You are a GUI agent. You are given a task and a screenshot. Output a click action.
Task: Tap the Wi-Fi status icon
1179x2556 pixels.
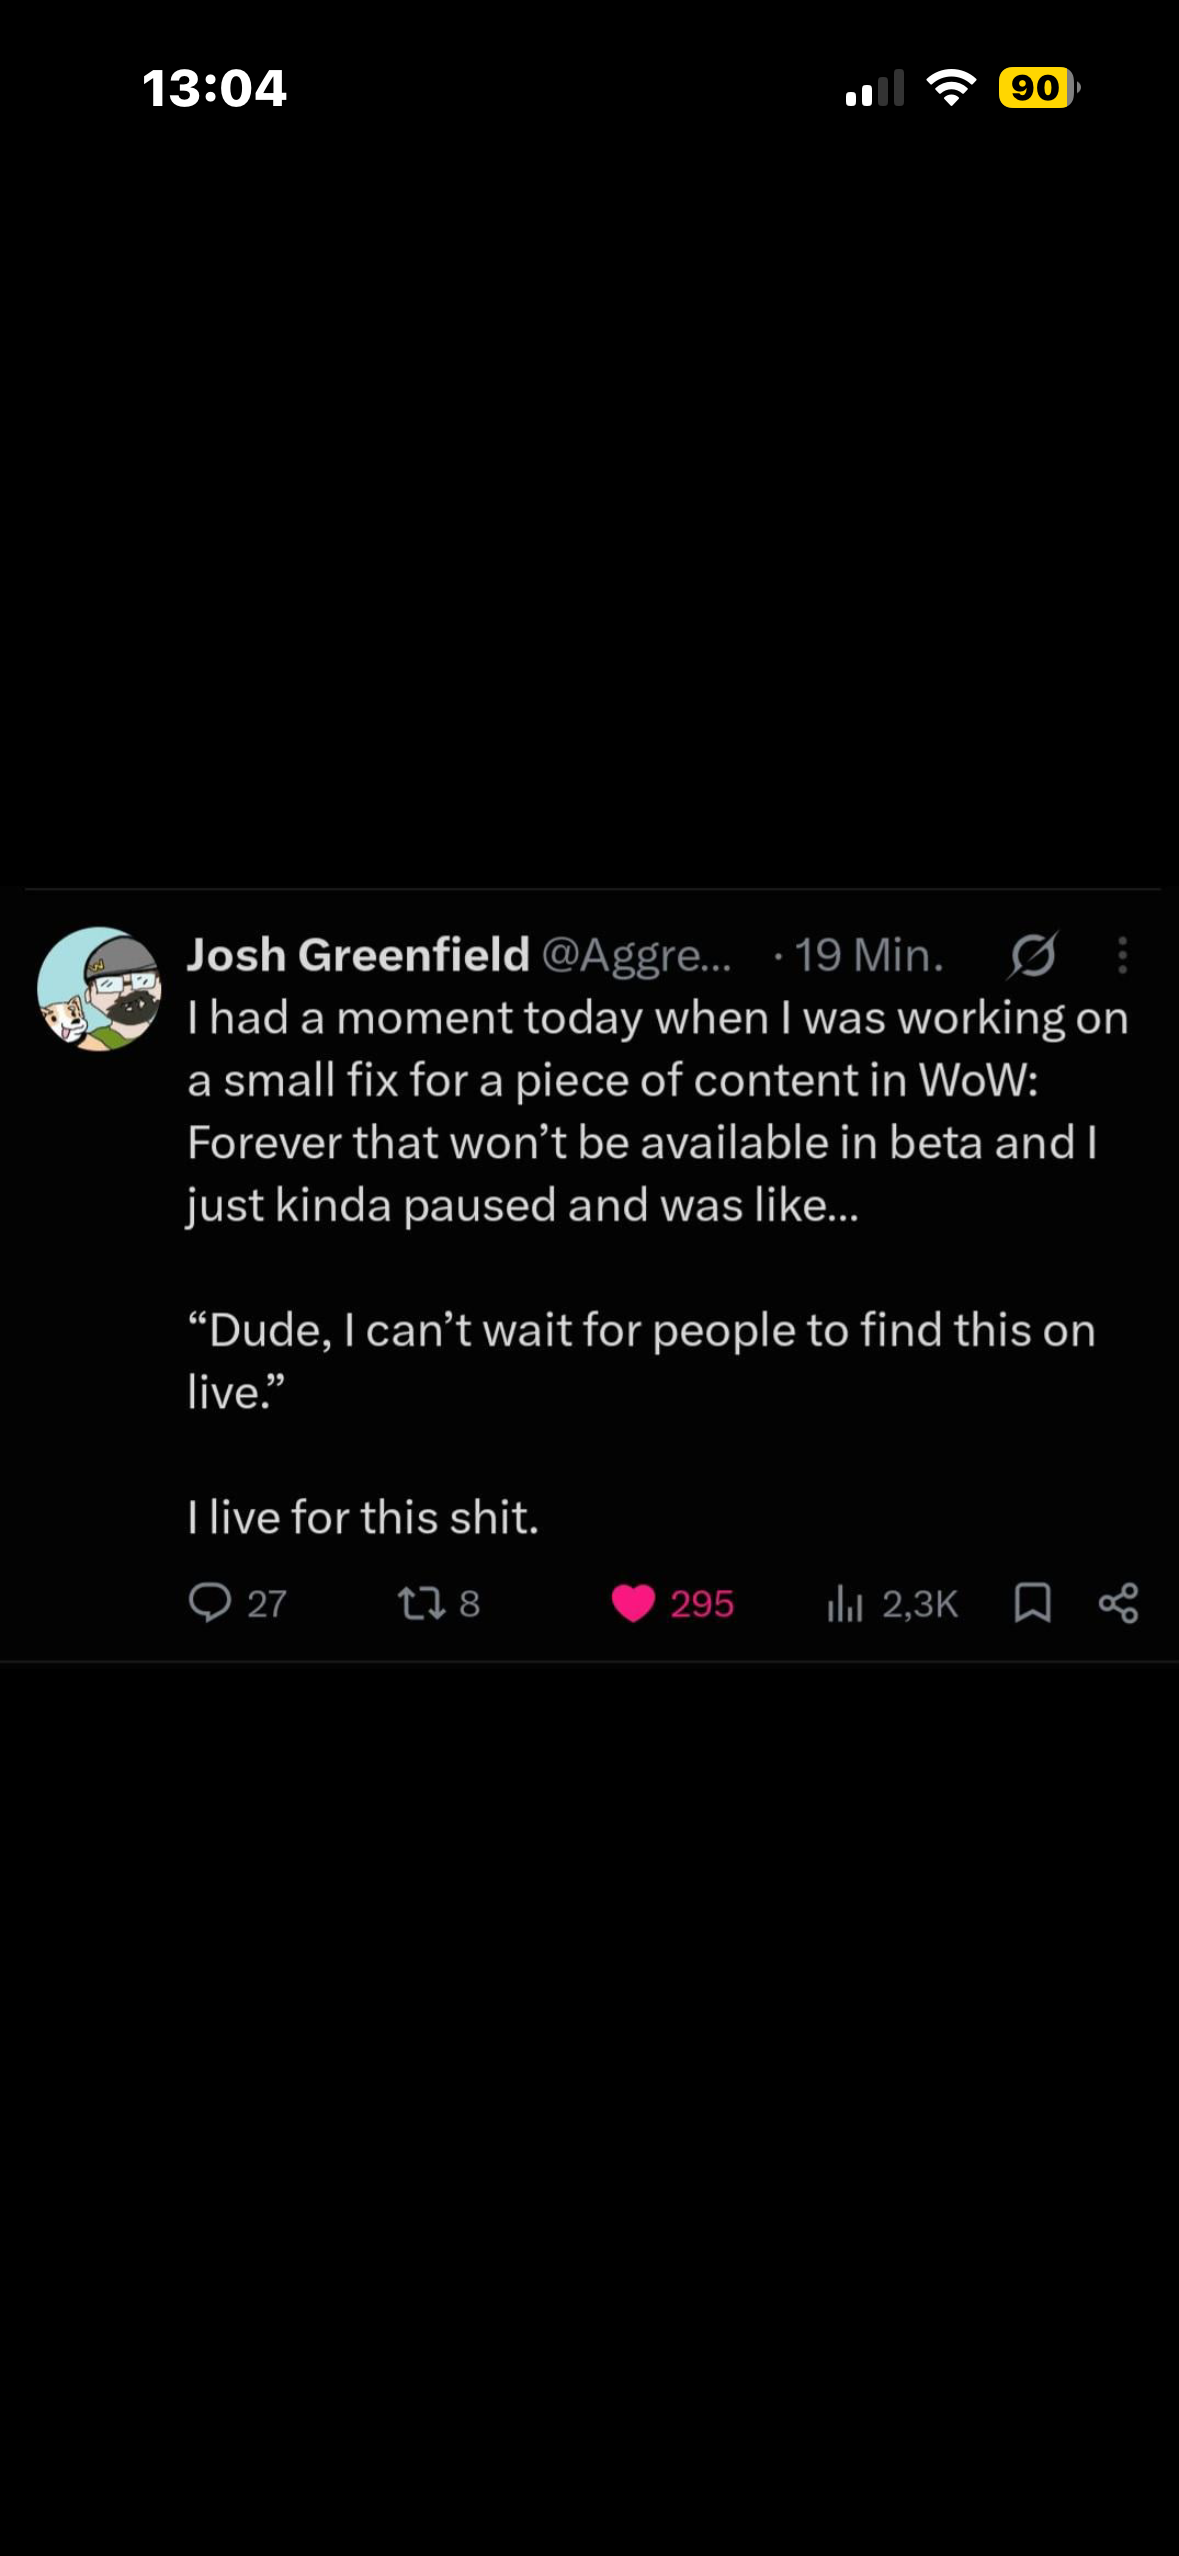coord(951,88)
